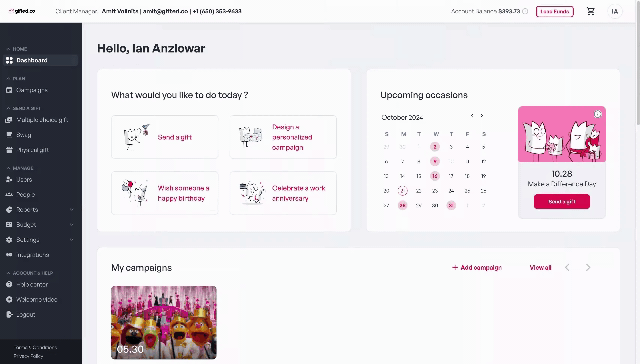640x364 pixels.
Task: Click Design a personalized campaign card
Action: coord(283,137)
